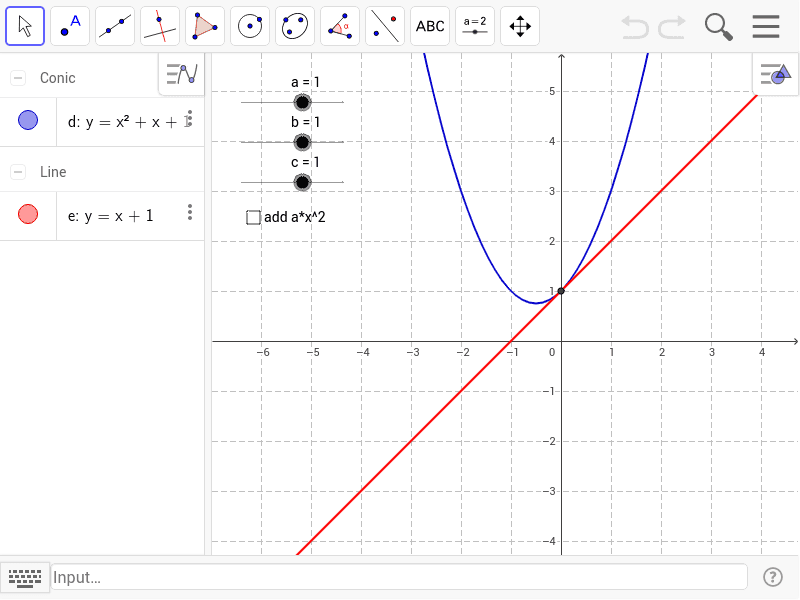Hide line e via its red toggle
Viewport: 800px width, 600px height.
tap(27, 215)
